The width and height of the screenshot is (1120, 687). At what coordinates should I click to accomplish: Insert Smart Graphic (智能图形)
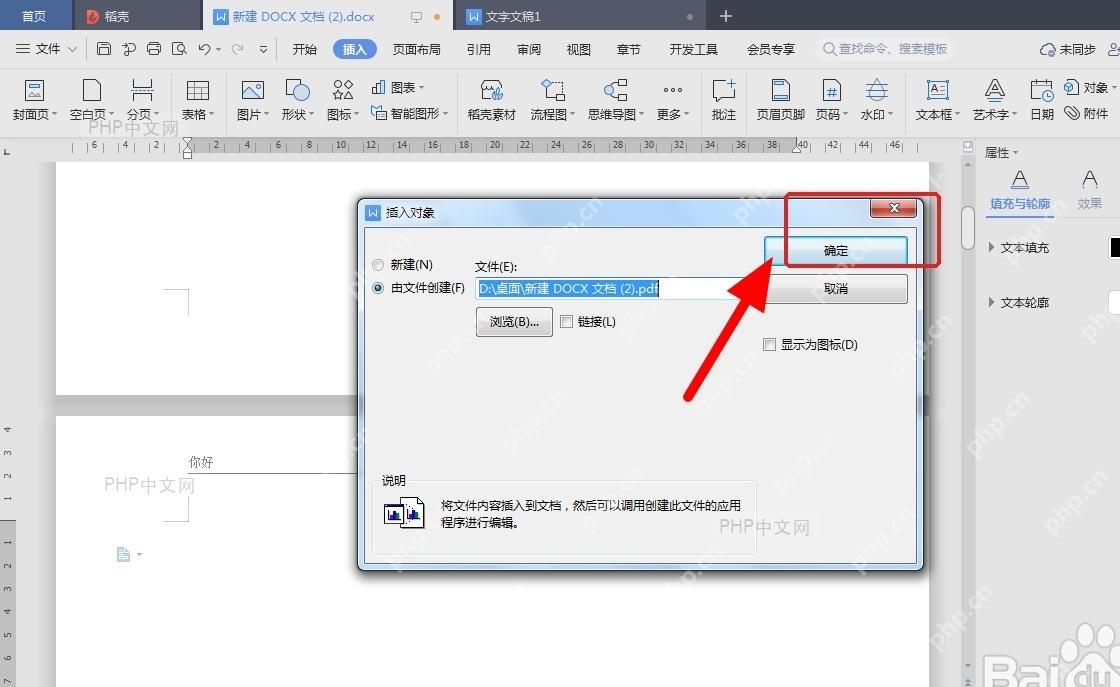click(409, 113)
